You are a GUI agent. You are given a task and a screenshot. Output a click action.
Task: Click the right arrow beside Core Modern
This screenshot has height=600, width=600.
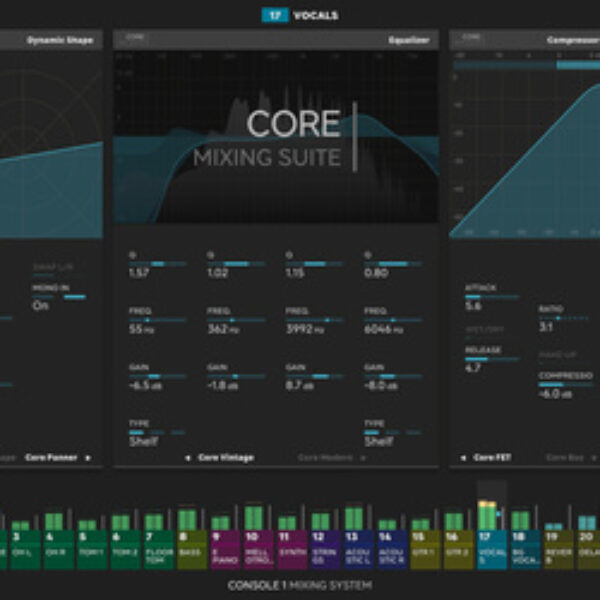(x=363, y=458)
